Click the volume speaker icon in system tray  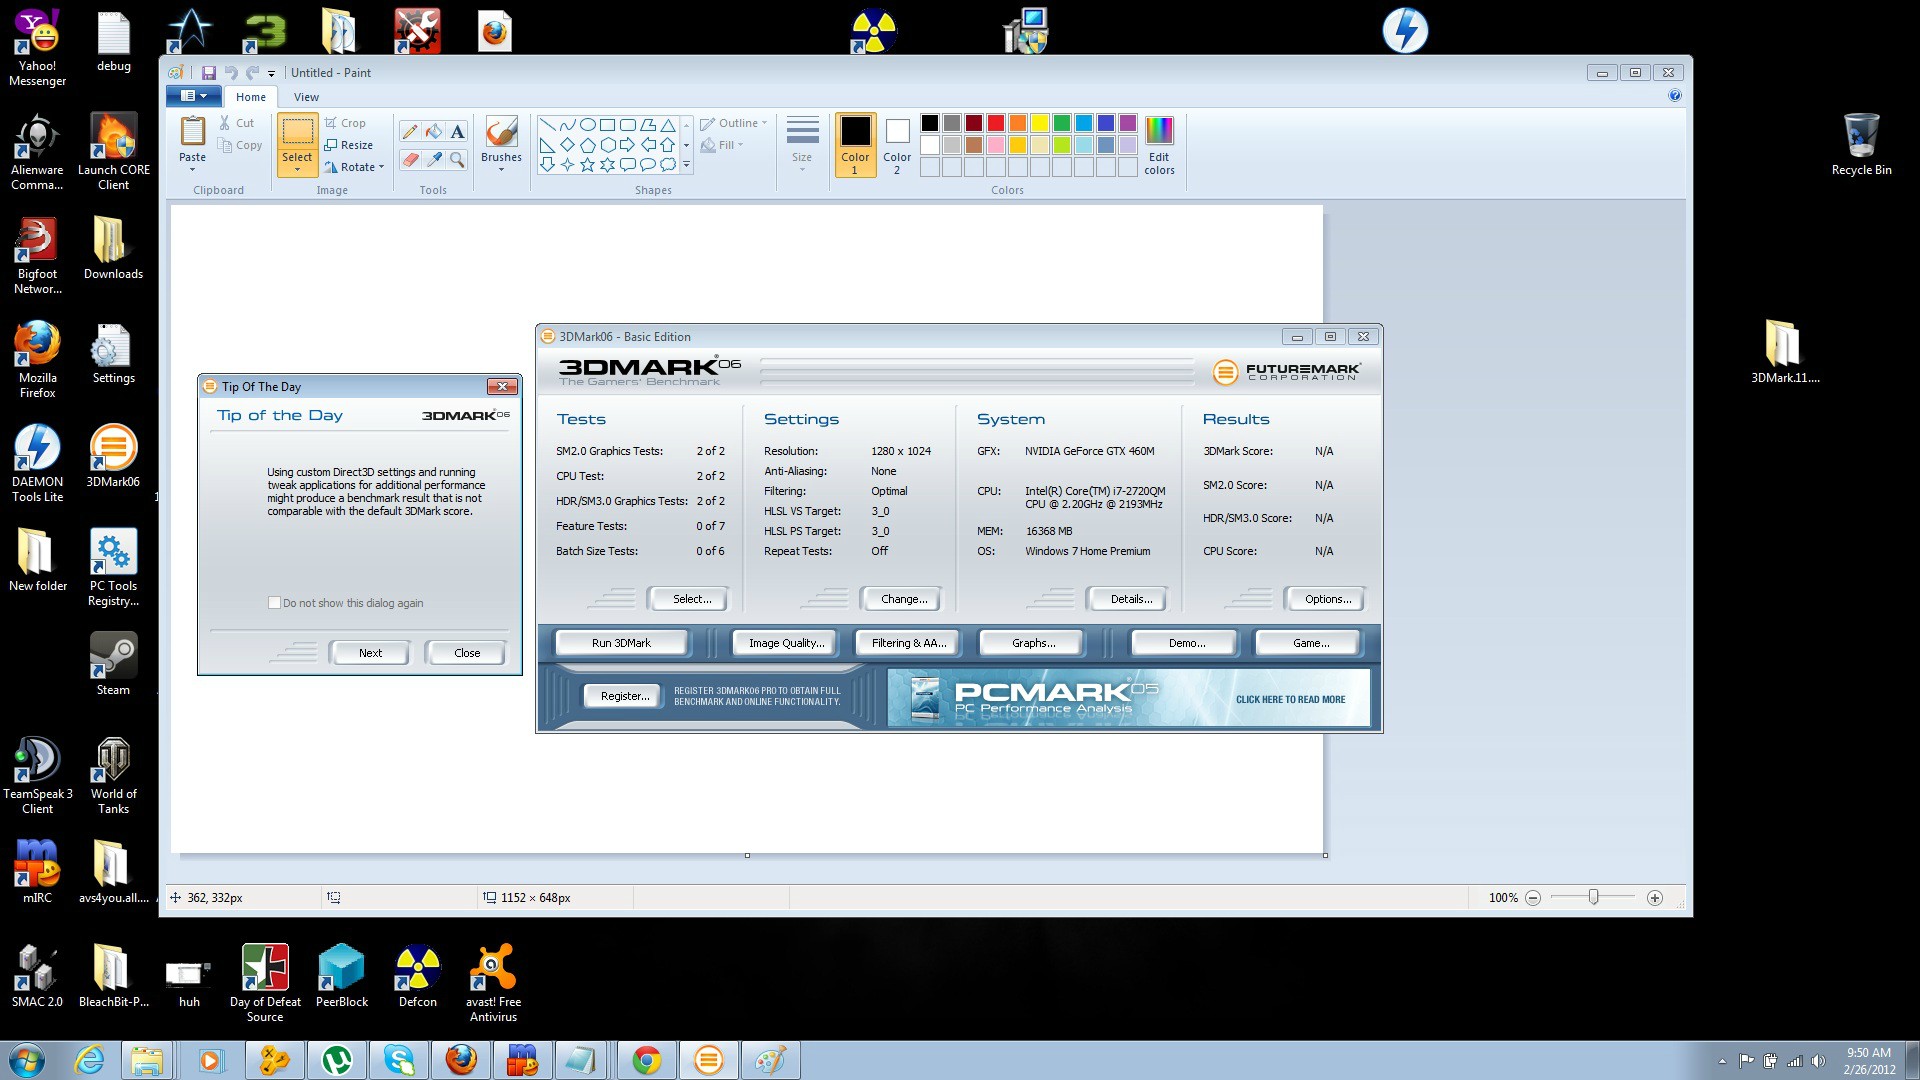(1818, 1061)
